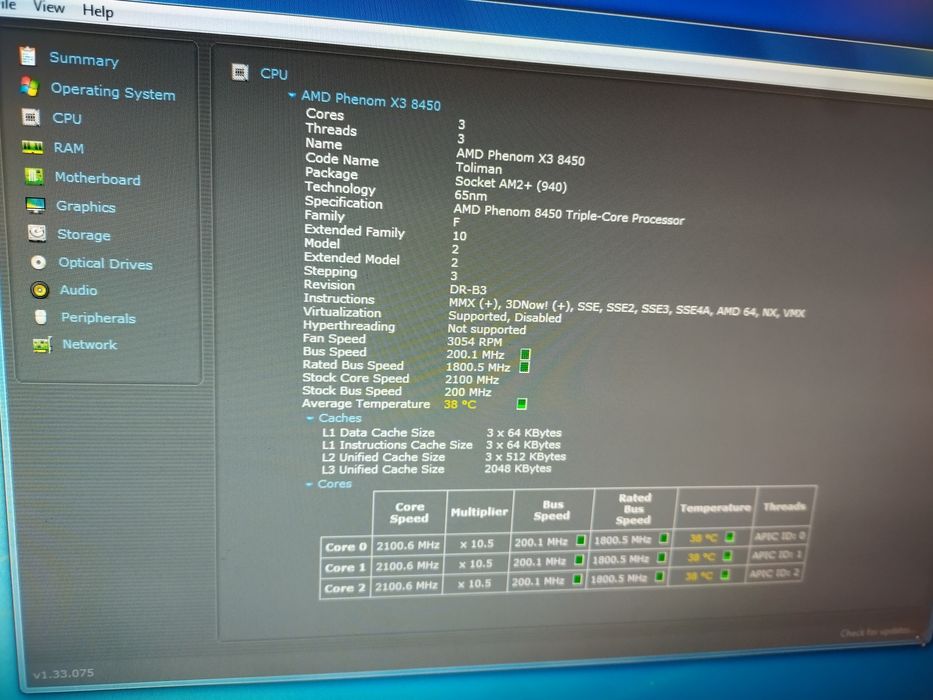Click the CPU chip icon in sidebar
The width and height of the screenshot is (933, 700).
(31, 117)
